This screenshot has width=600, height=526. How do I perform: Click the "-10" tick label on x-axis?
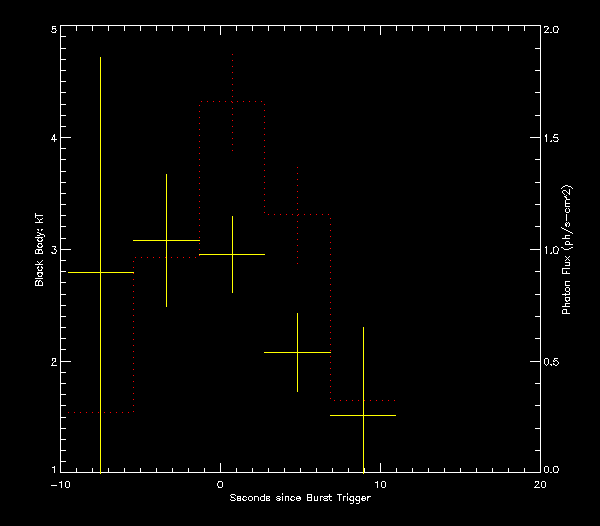(x=60, y=482)
